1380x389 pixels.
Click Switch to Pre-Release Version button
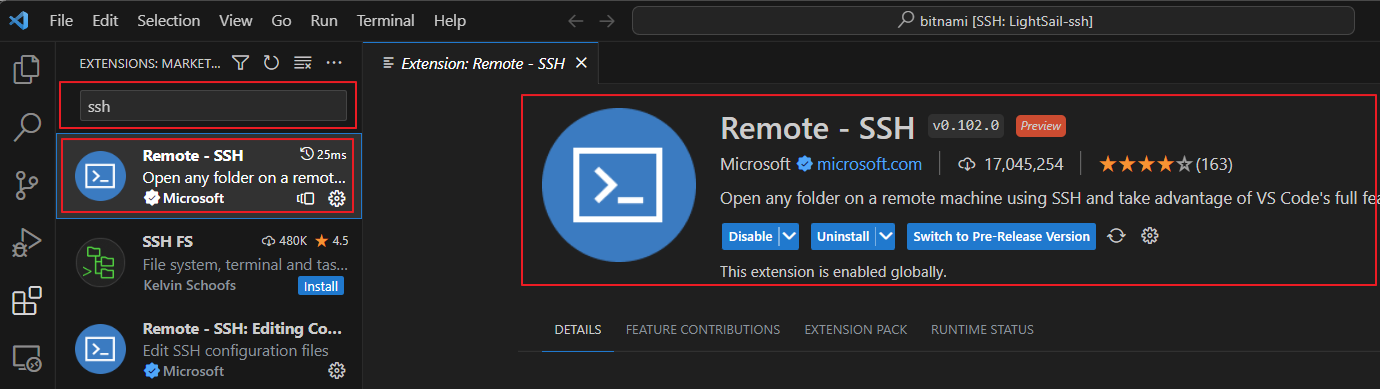(x=1001, y=236)
